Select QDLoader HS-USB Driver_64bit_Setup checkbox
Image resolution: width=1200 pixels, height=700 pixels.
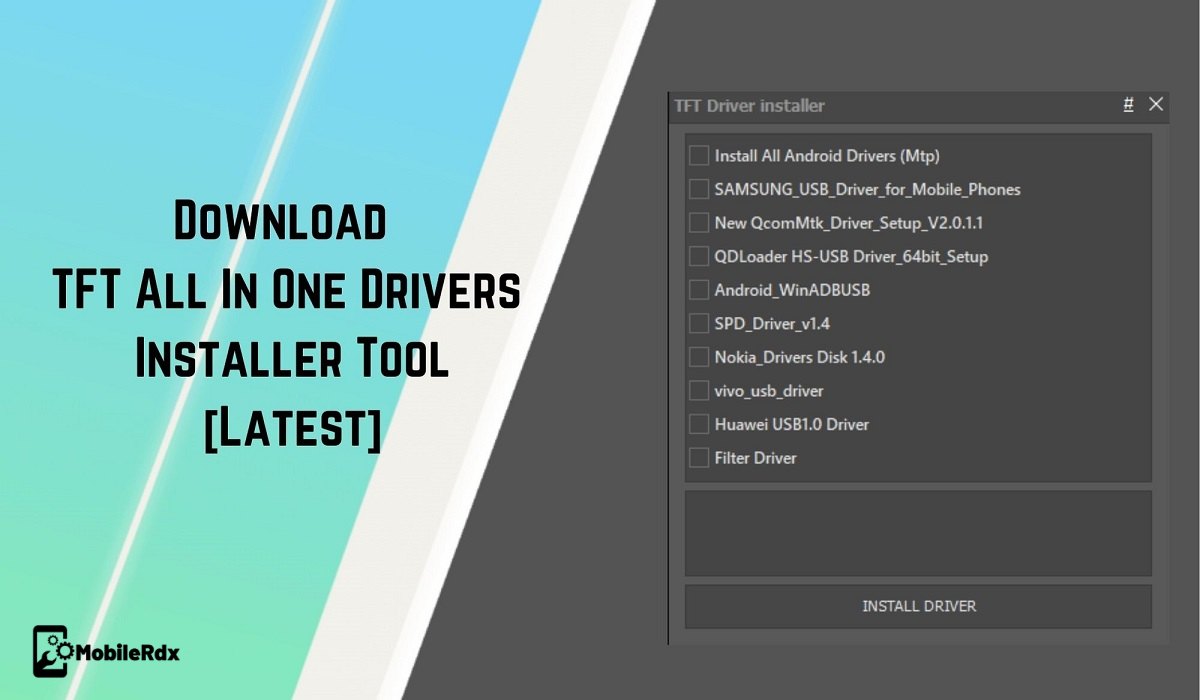[698, 256]
